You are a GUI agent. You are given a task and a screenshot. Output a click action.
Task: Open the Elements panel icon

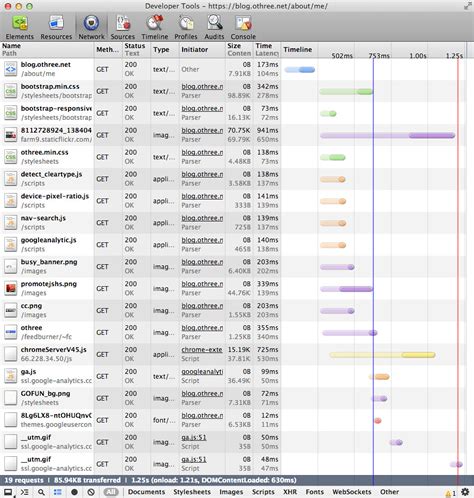pyautogui.click(x=20, y=23)
